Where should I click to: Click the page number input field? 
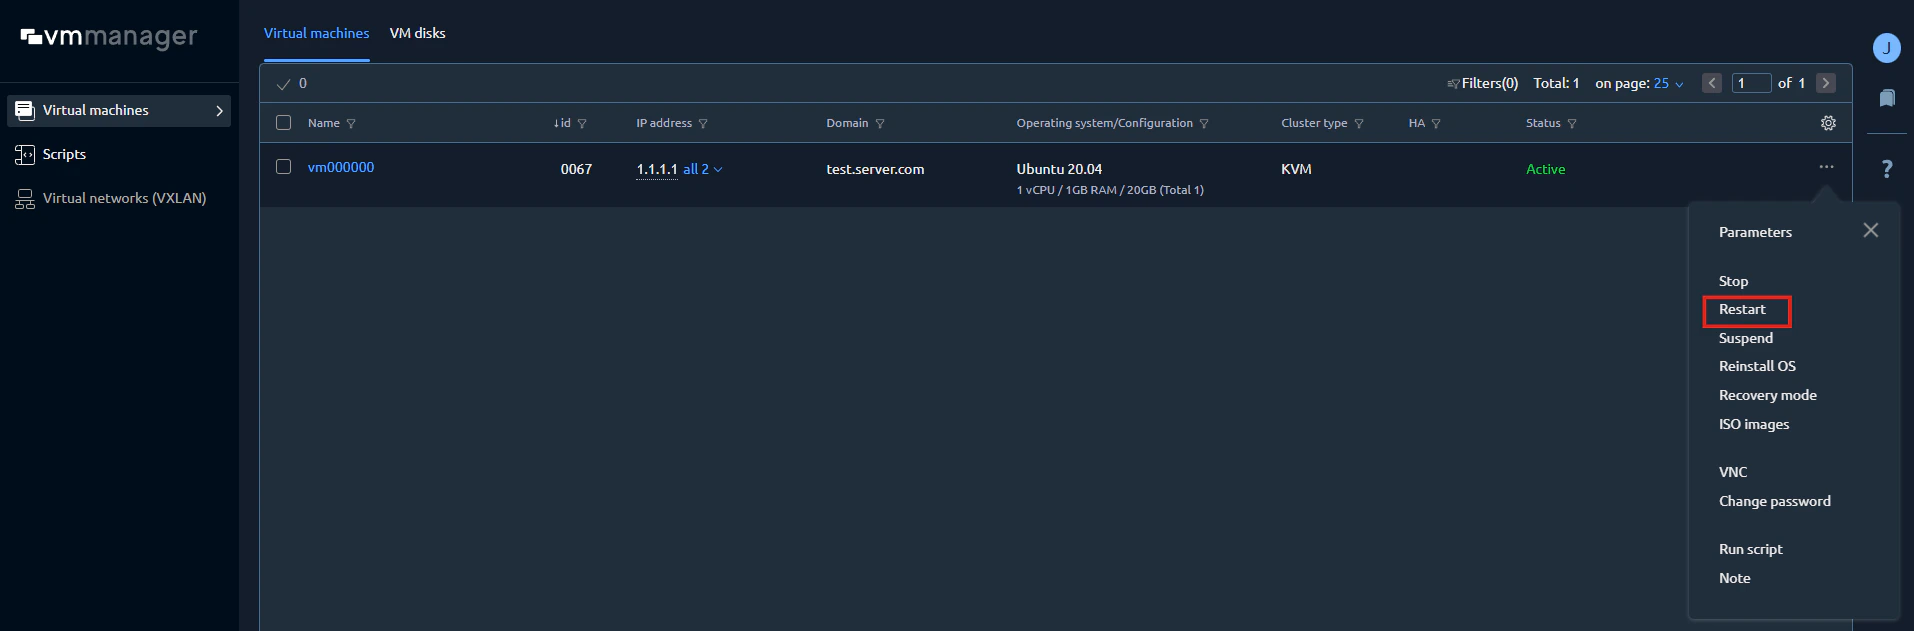click(x=1752, y=83)
